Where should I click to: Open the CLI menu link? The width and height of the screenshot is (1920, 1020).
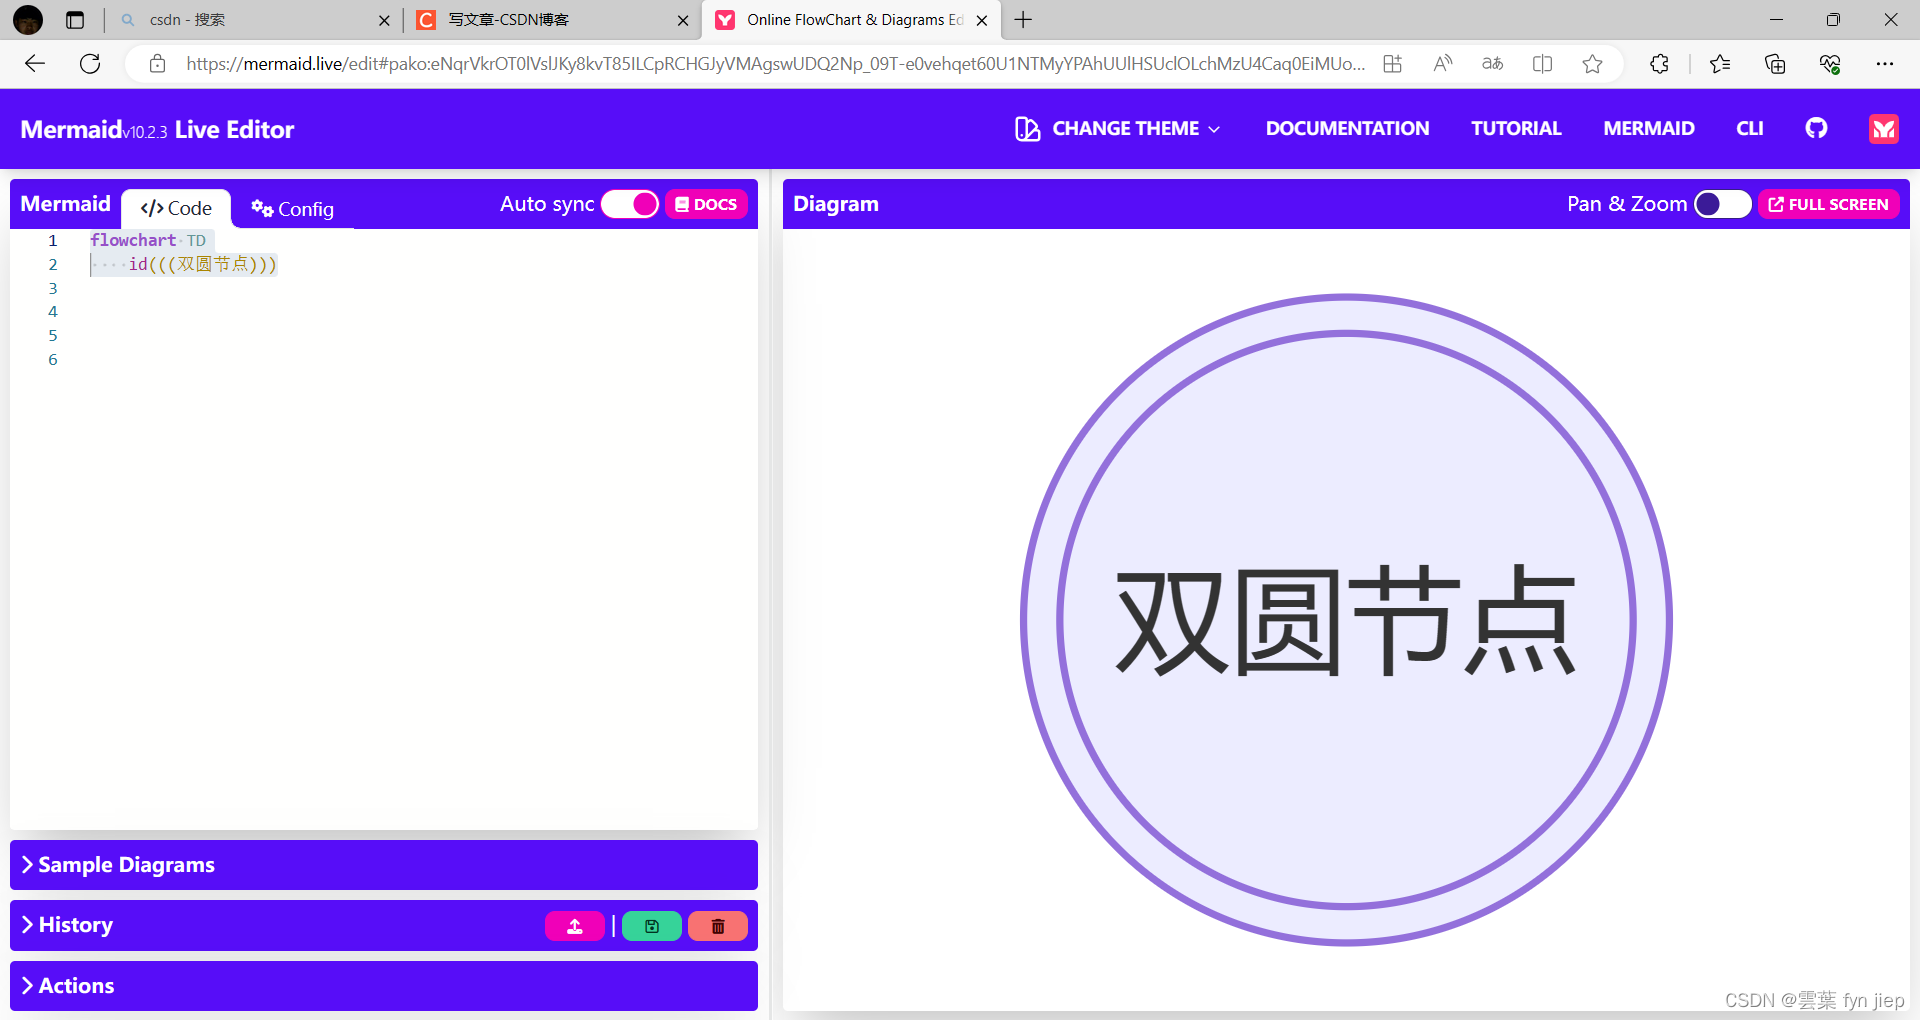[1750, 128]
